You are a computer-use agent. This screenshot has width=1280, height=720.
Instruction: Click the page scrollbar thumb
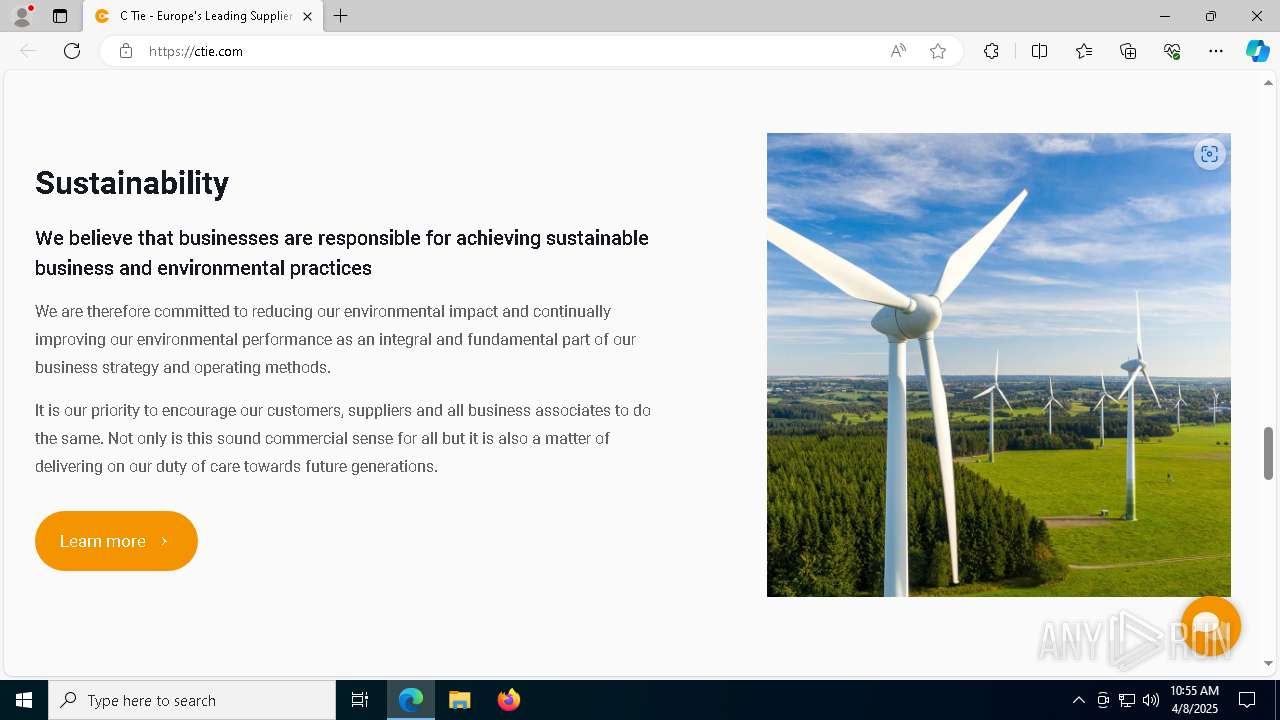[x=1268, y=453]
